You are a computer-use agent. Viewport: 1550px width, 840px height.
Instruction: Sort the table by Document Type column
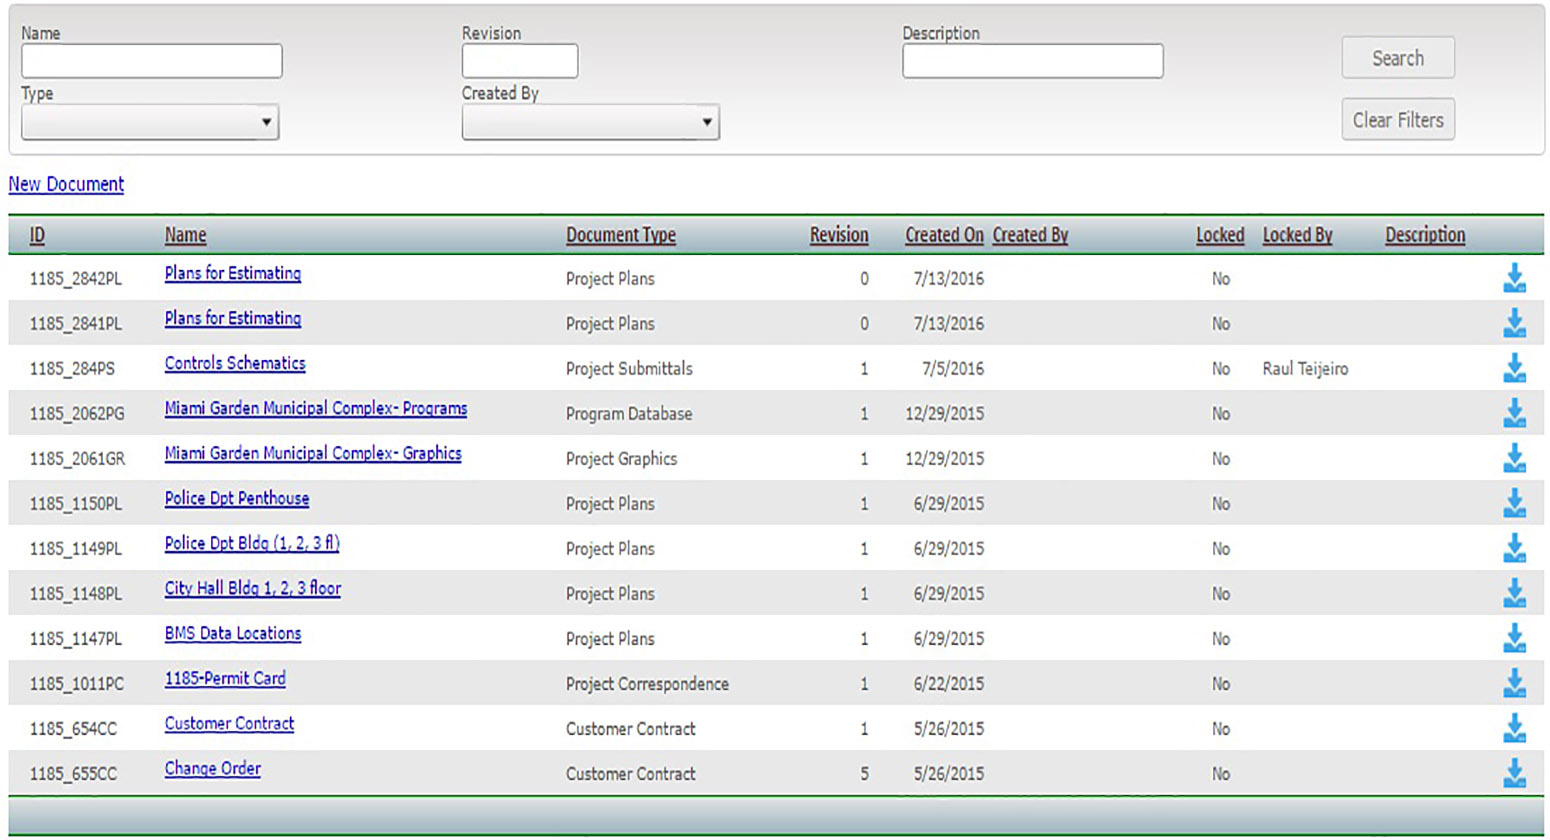coord(620,235)
